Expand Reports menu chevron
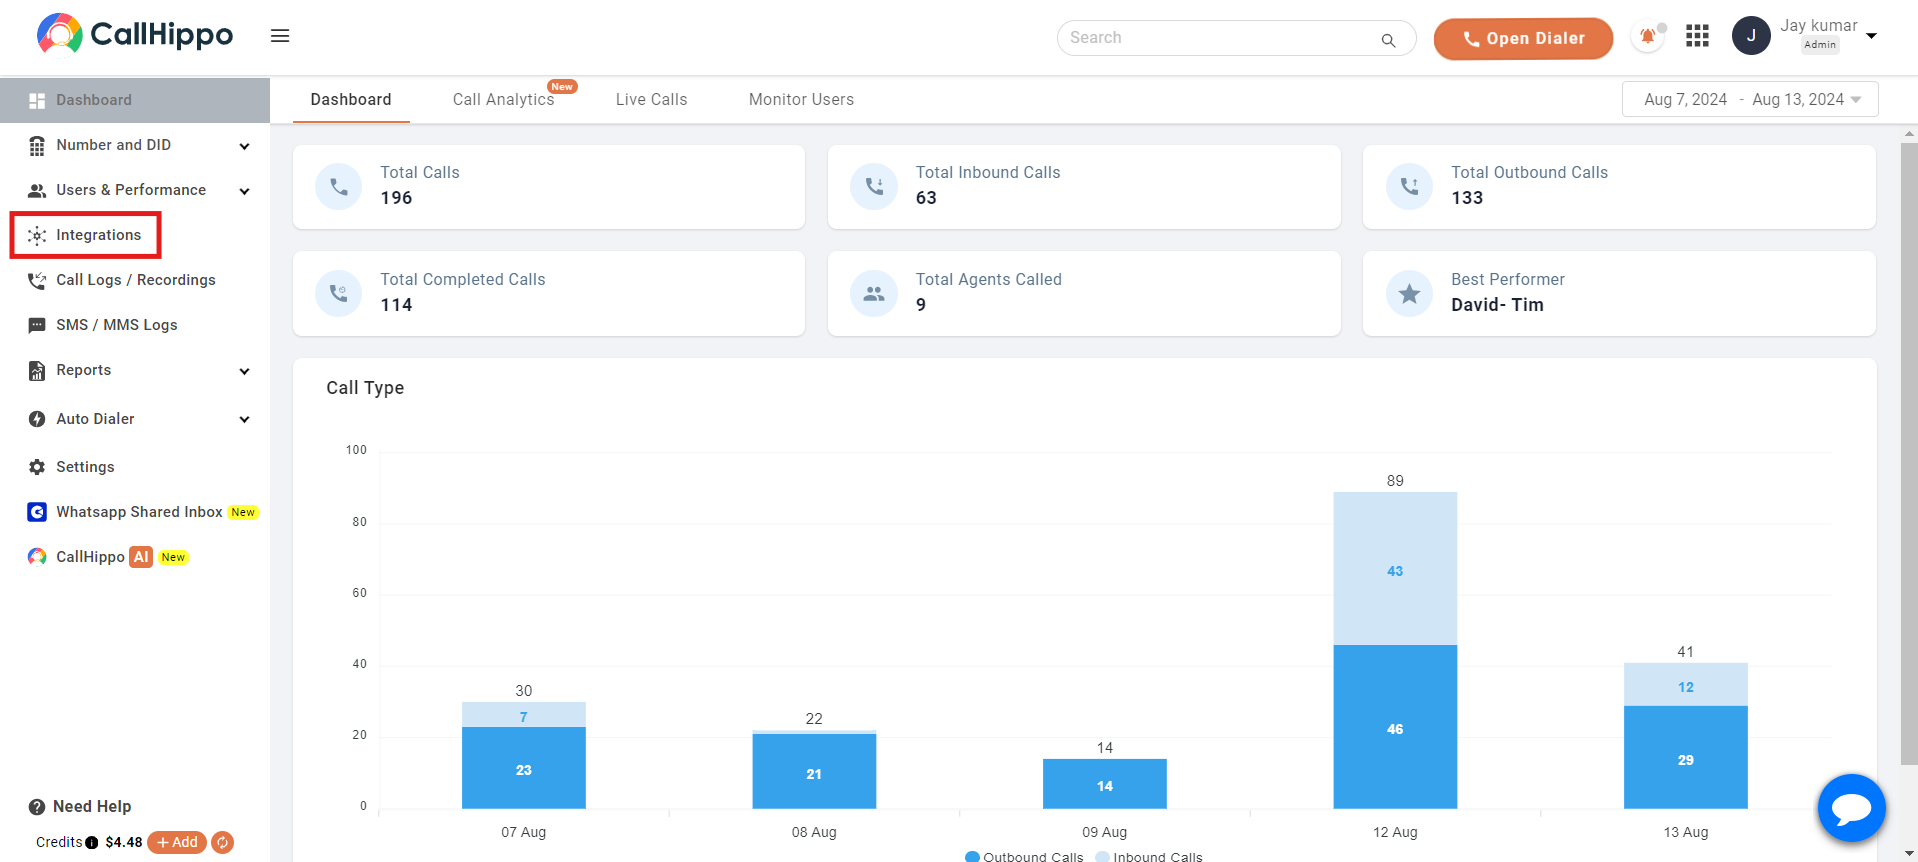This screenshot has height=862, width=1918. [x=244, y=371]
